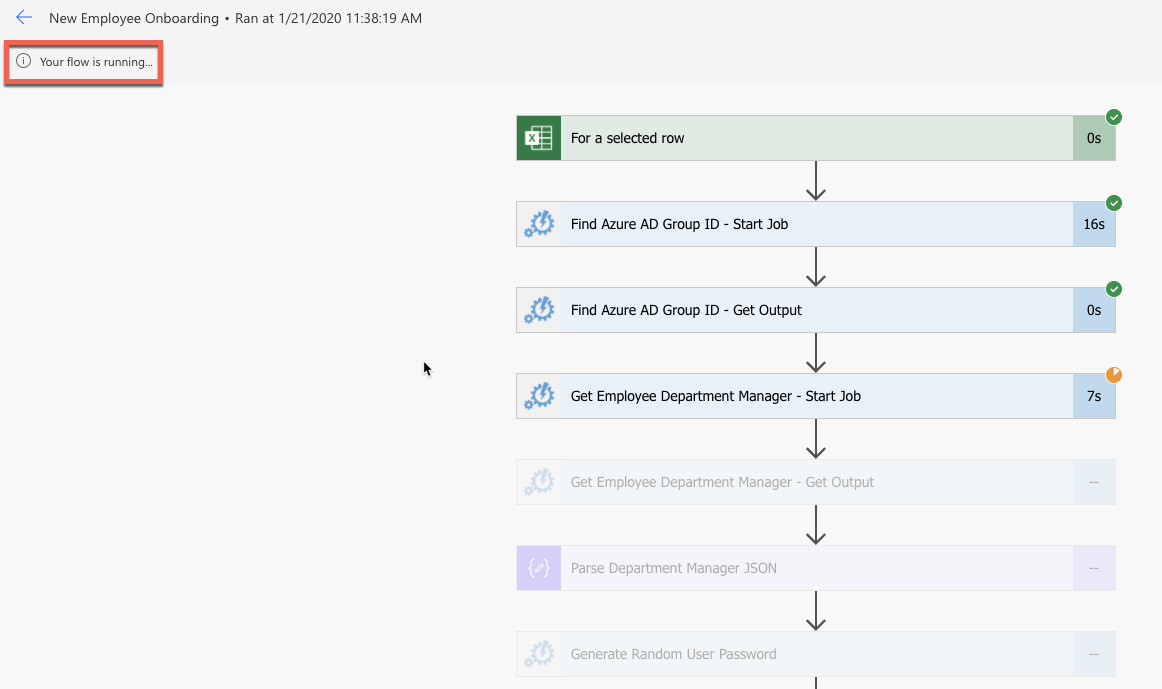Click the Excel icon on For a selected row

click(x=539, y=138)
